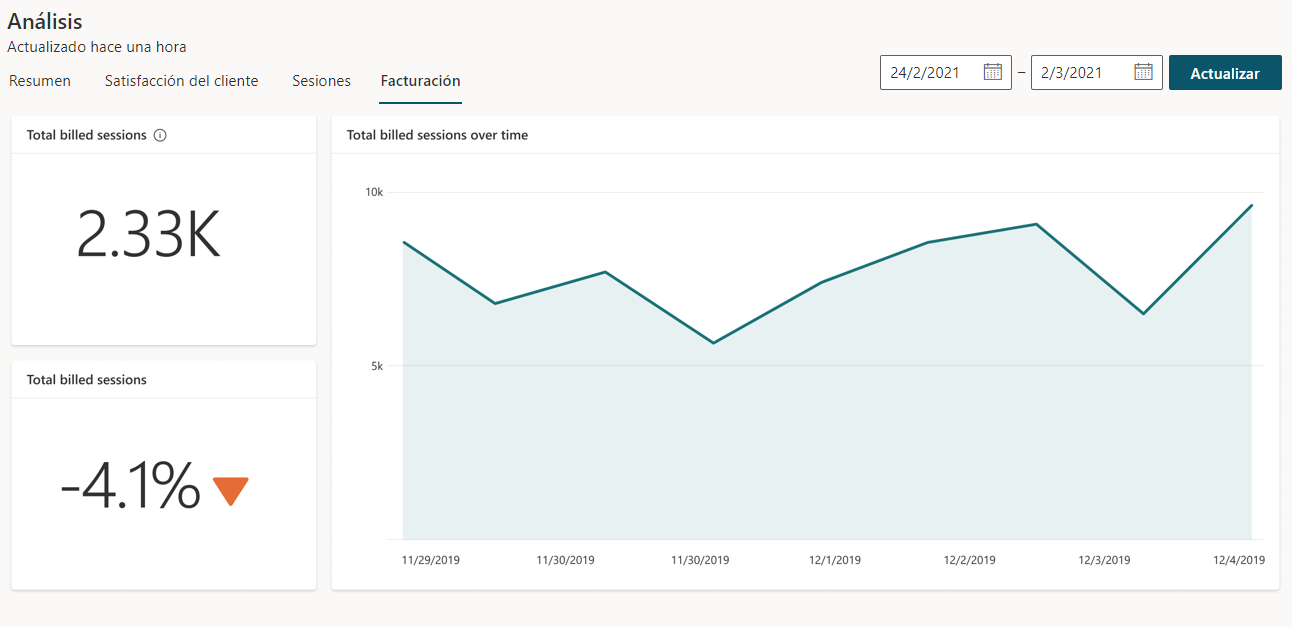Image resolution: width=1292 pixels, height=627 pixels.
Task: Click the 12/3/2019 axis date label
Action: point(1104,560)
